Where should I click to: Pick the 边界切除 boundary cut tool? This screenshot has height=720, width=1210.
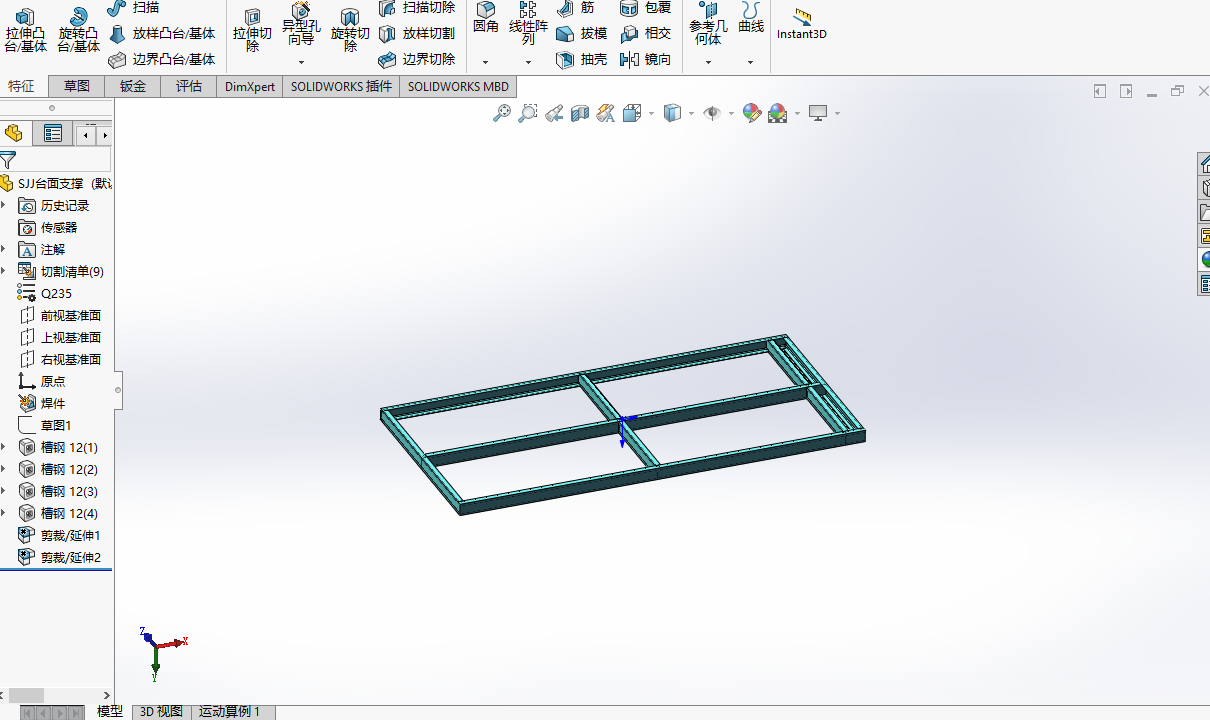click(x=417, y=60)
